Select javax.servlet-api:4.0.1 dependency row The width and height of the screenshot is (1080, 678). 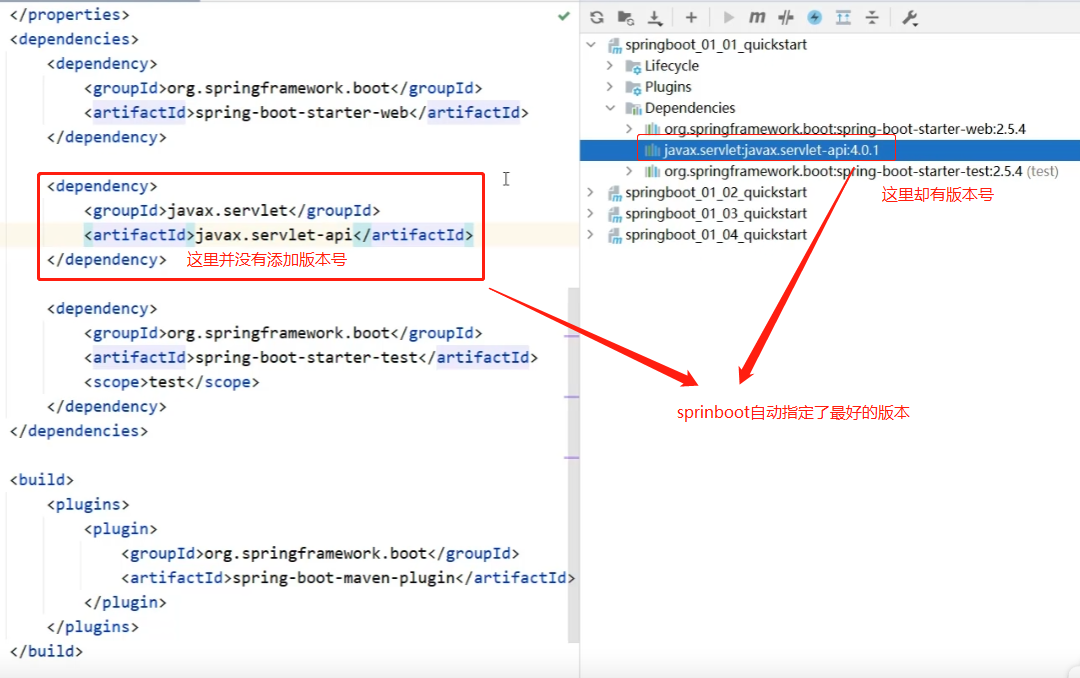829,150
